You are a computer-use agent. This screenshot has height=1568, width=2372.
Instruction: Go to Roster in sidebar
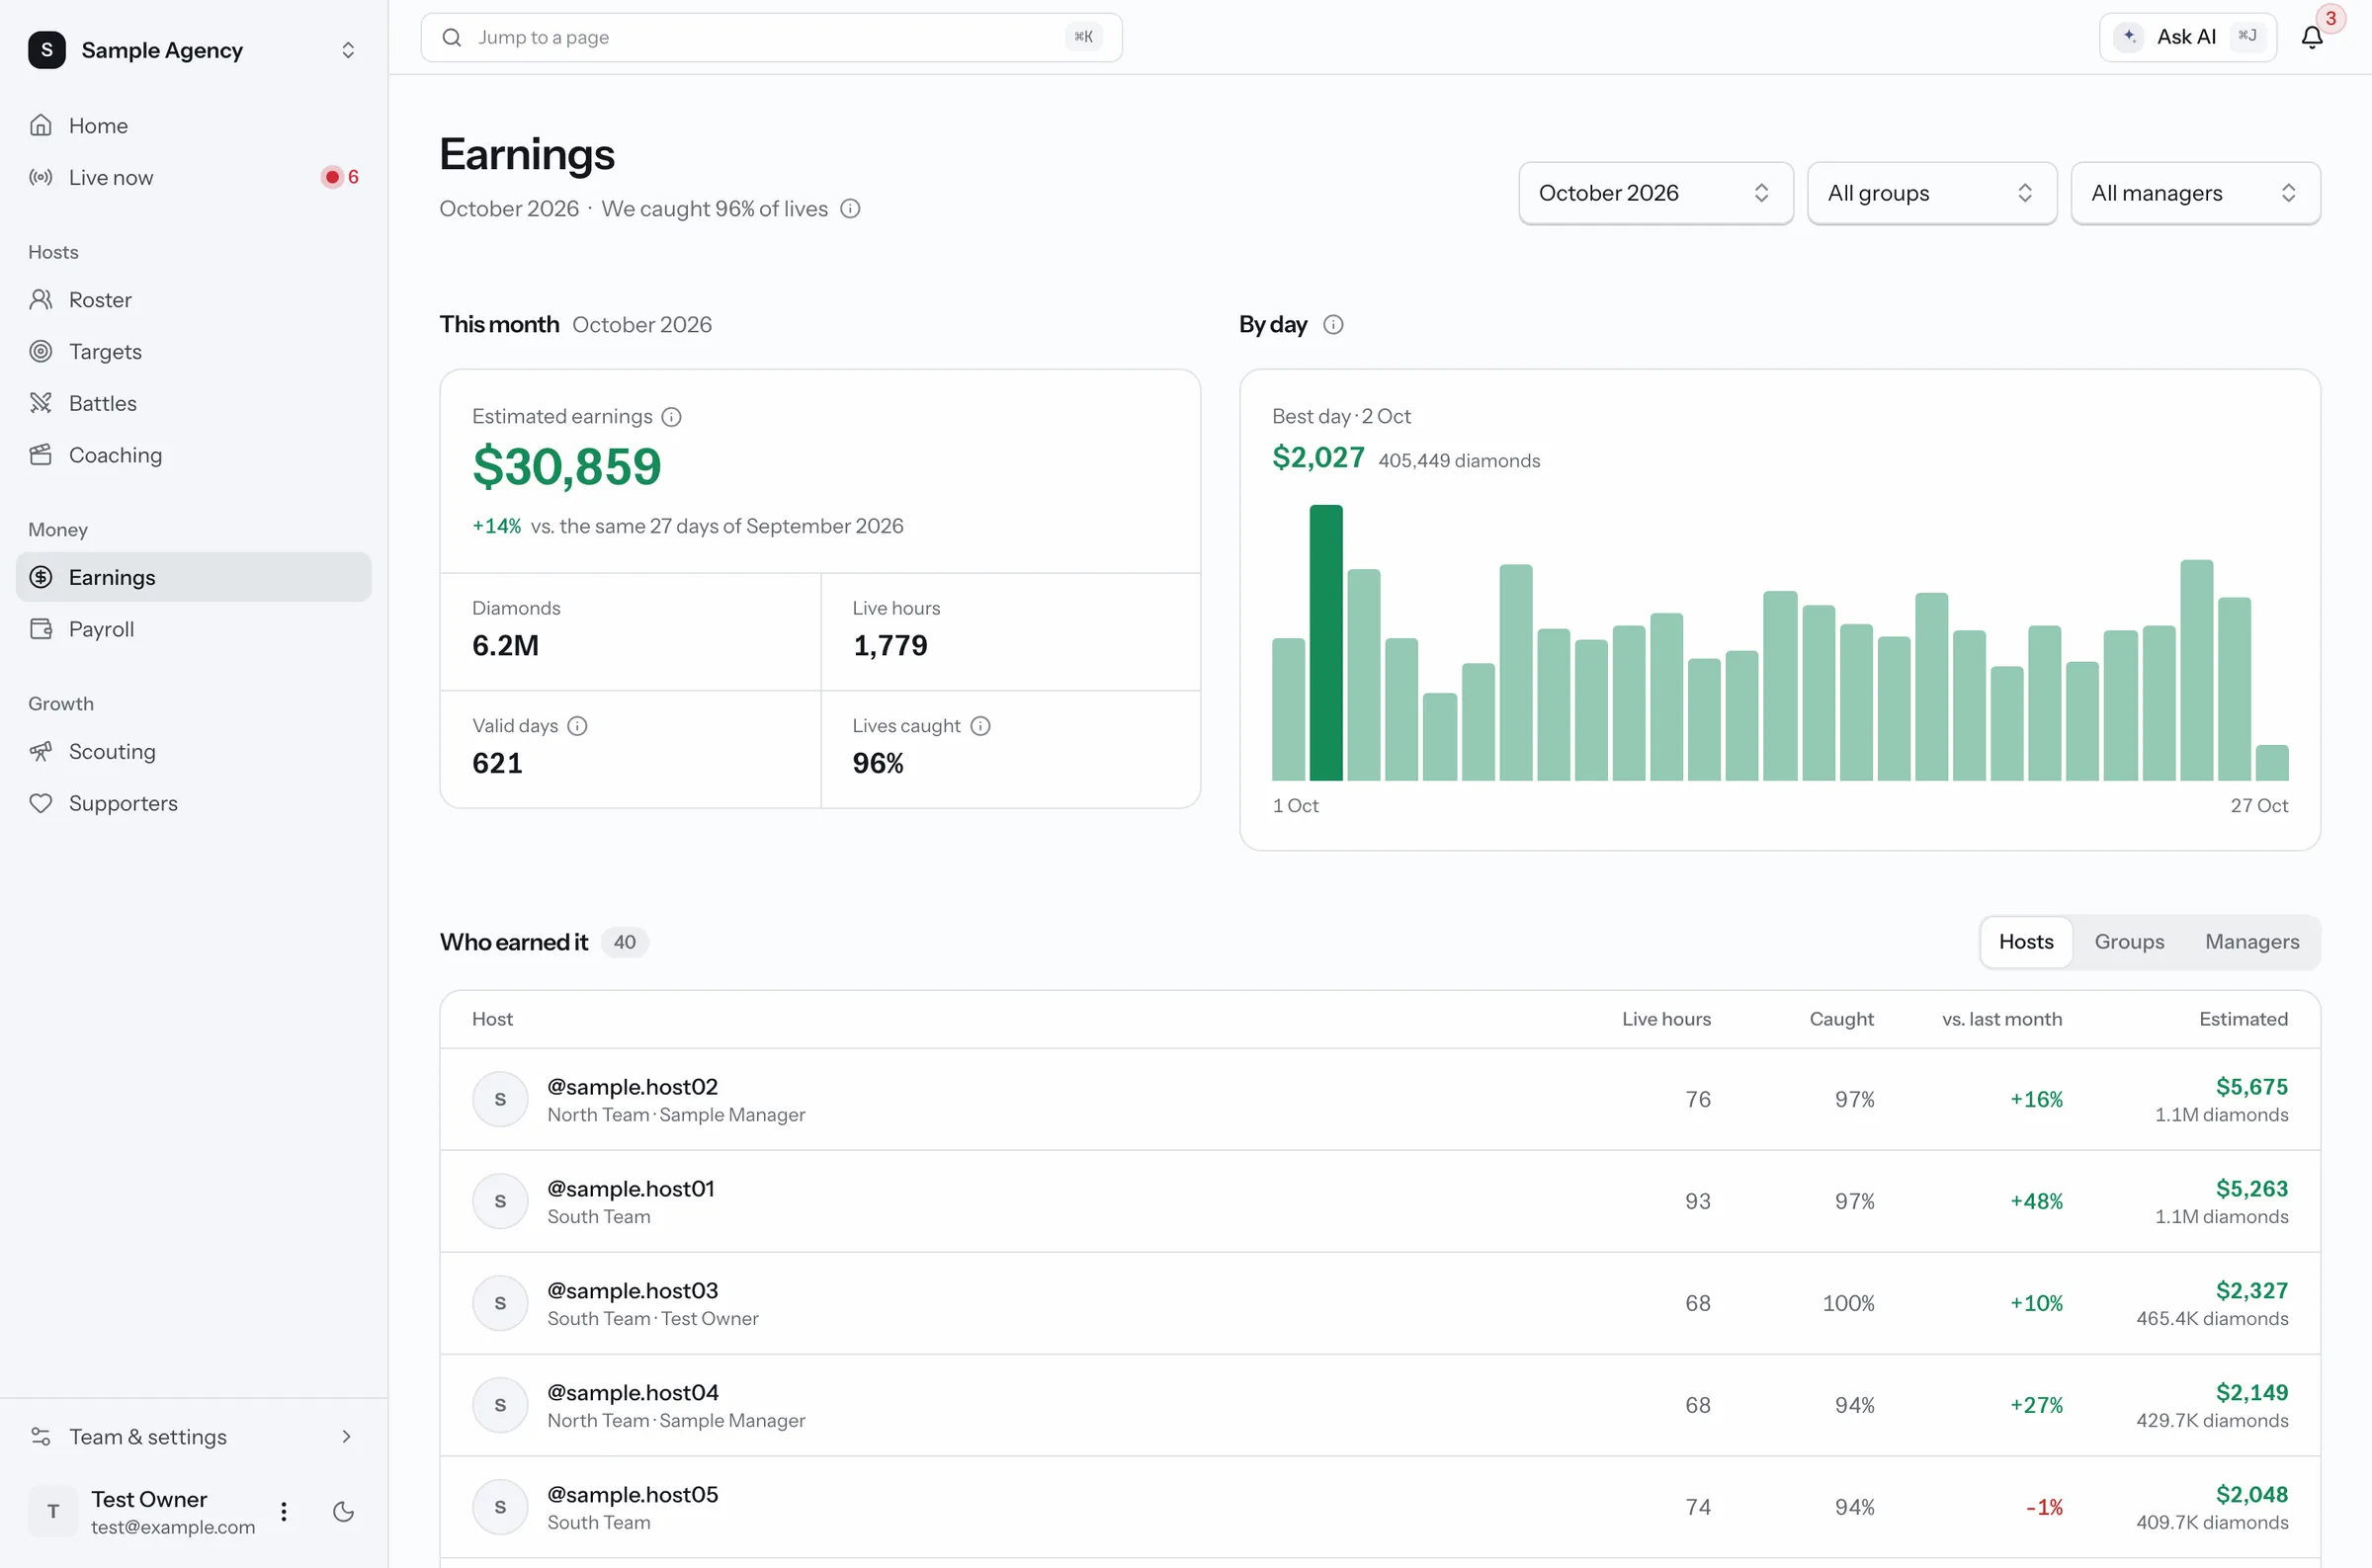click(x=194, y=299)
